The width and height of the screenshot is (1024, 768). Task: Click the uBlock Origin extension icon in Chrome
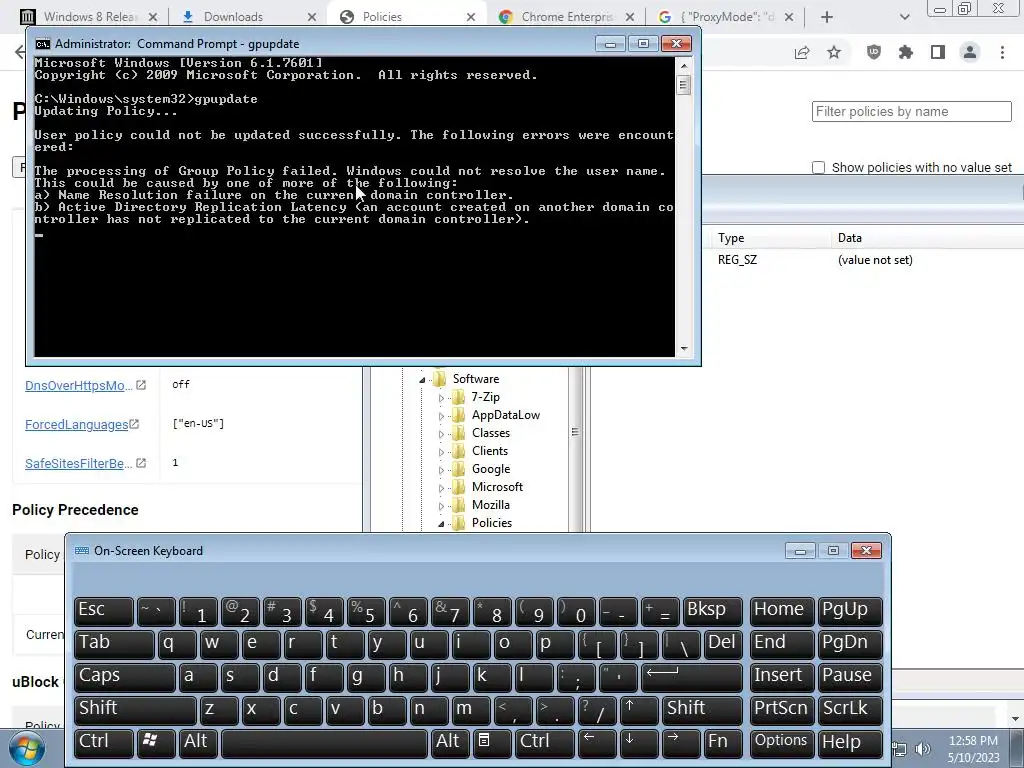(873, 52)
